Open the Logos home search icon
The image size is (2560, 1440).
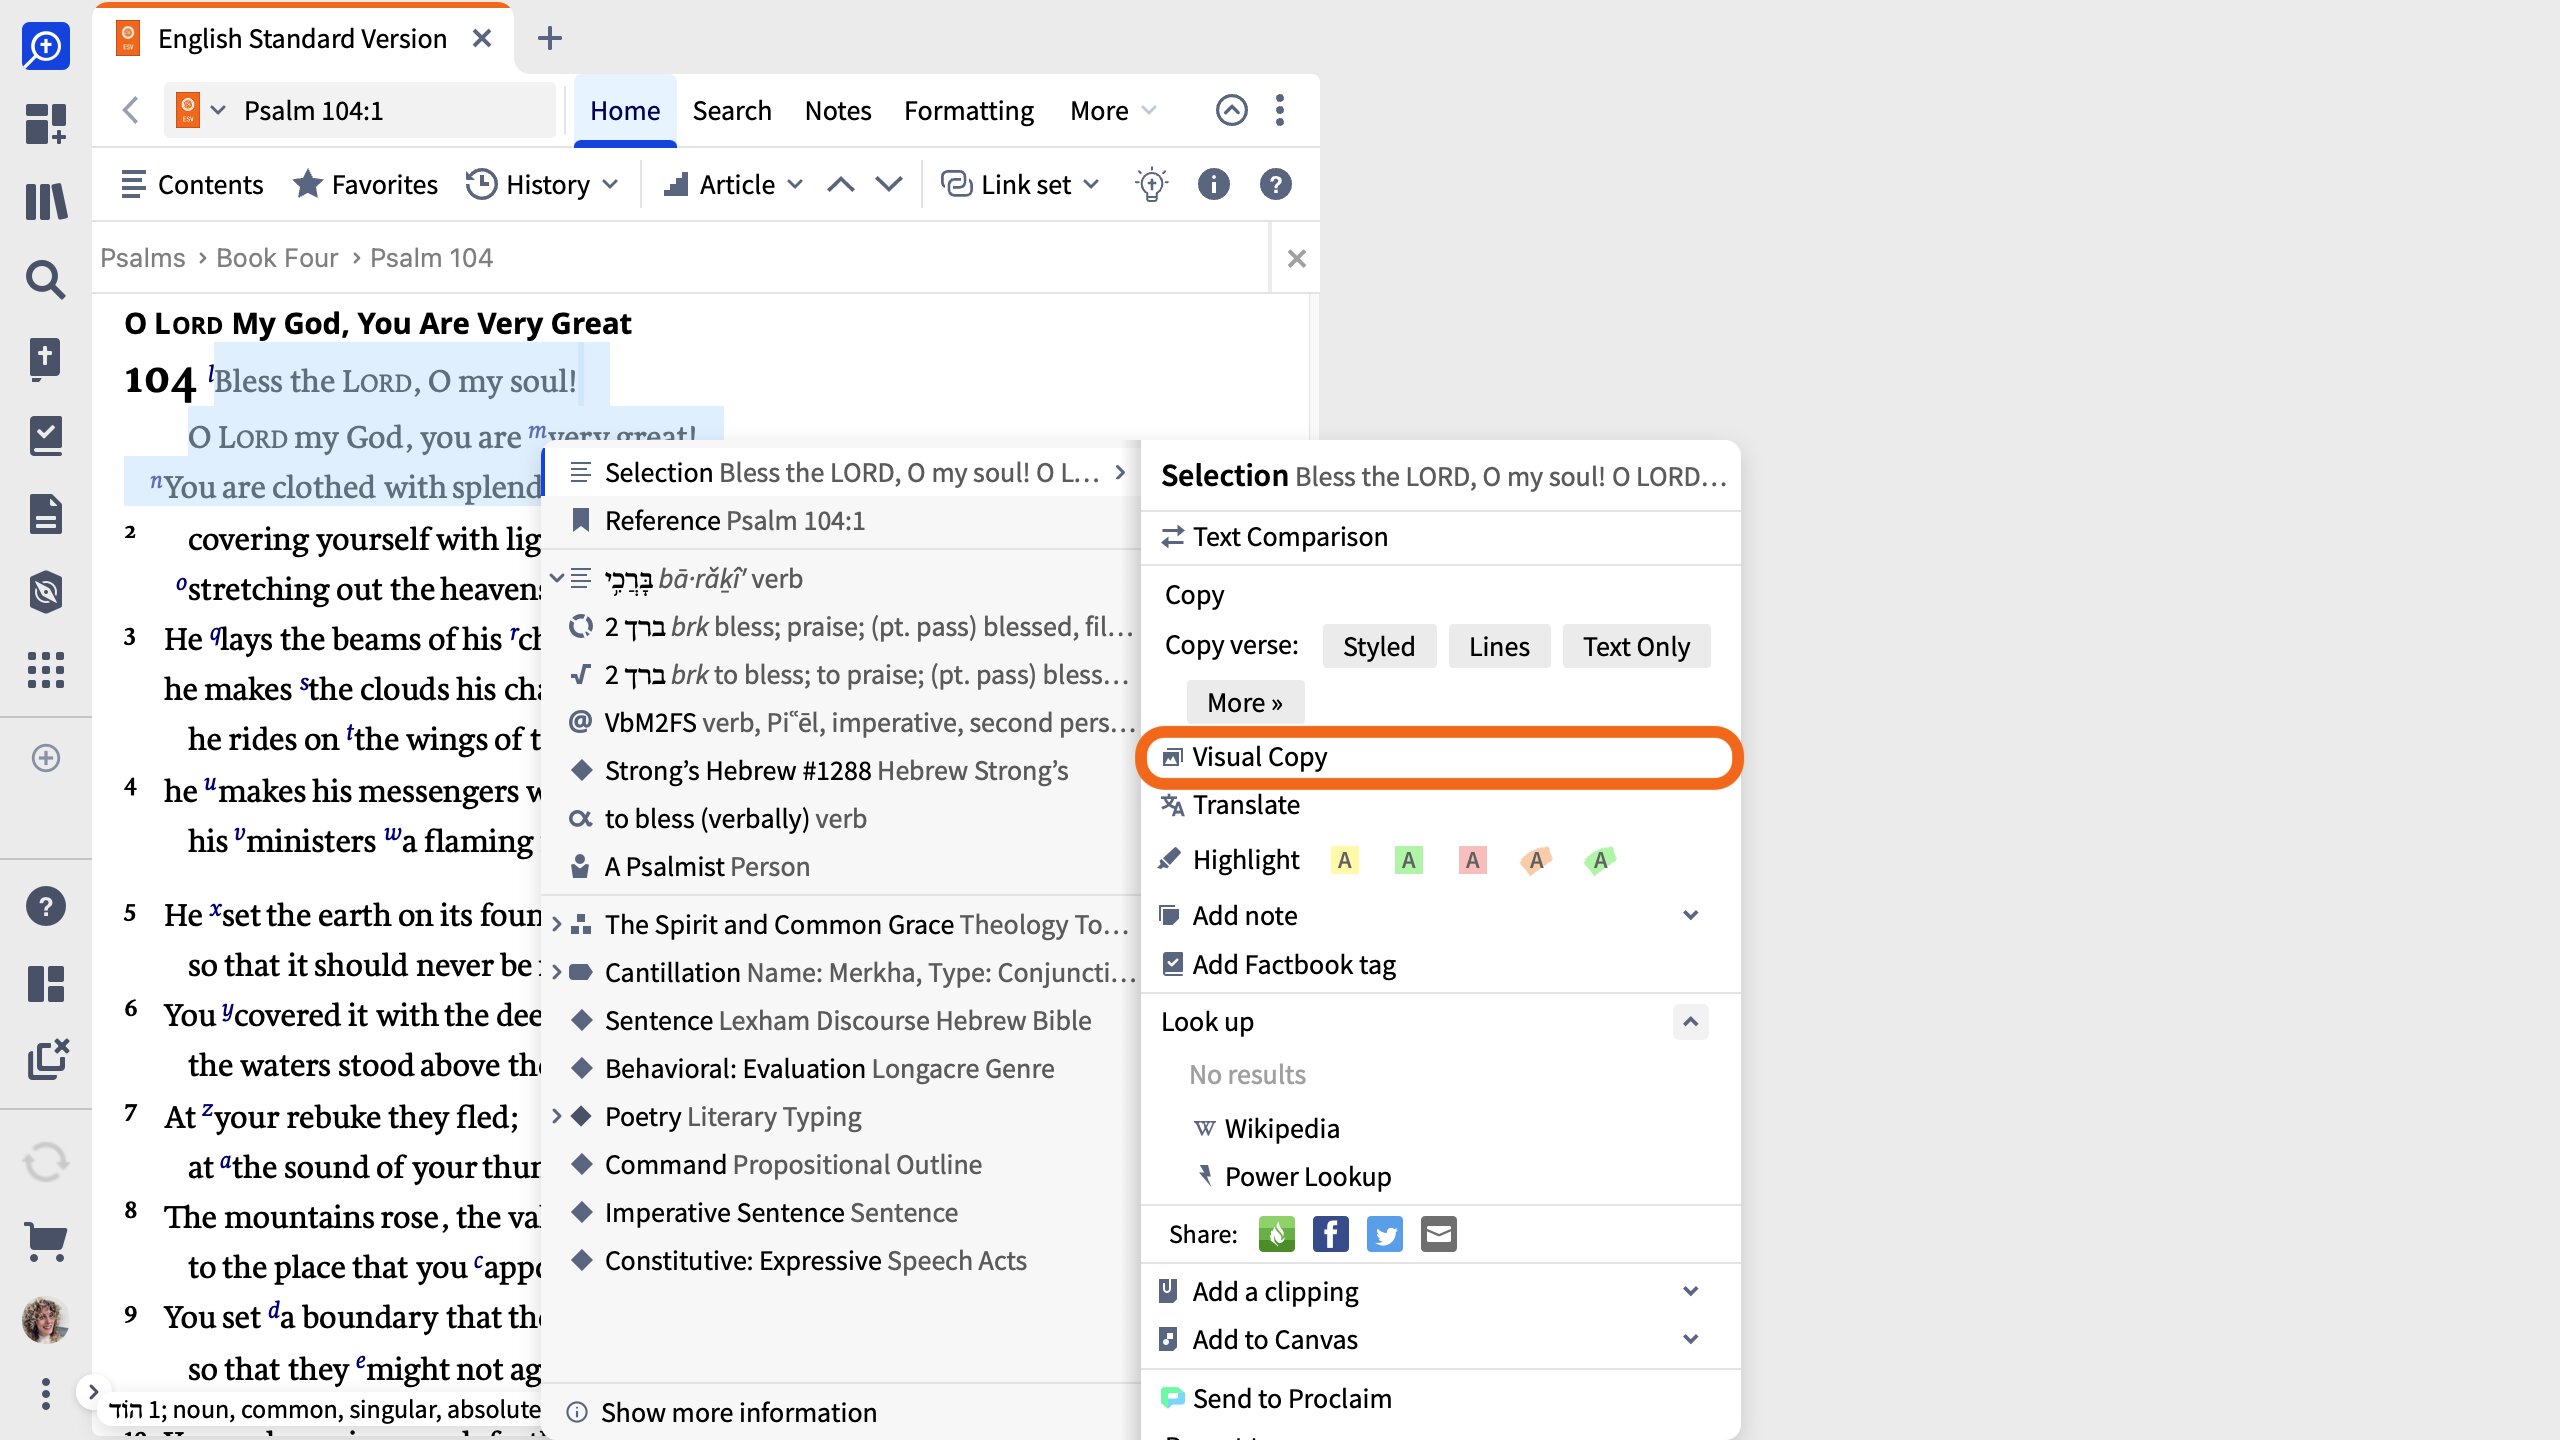[45, 45]
